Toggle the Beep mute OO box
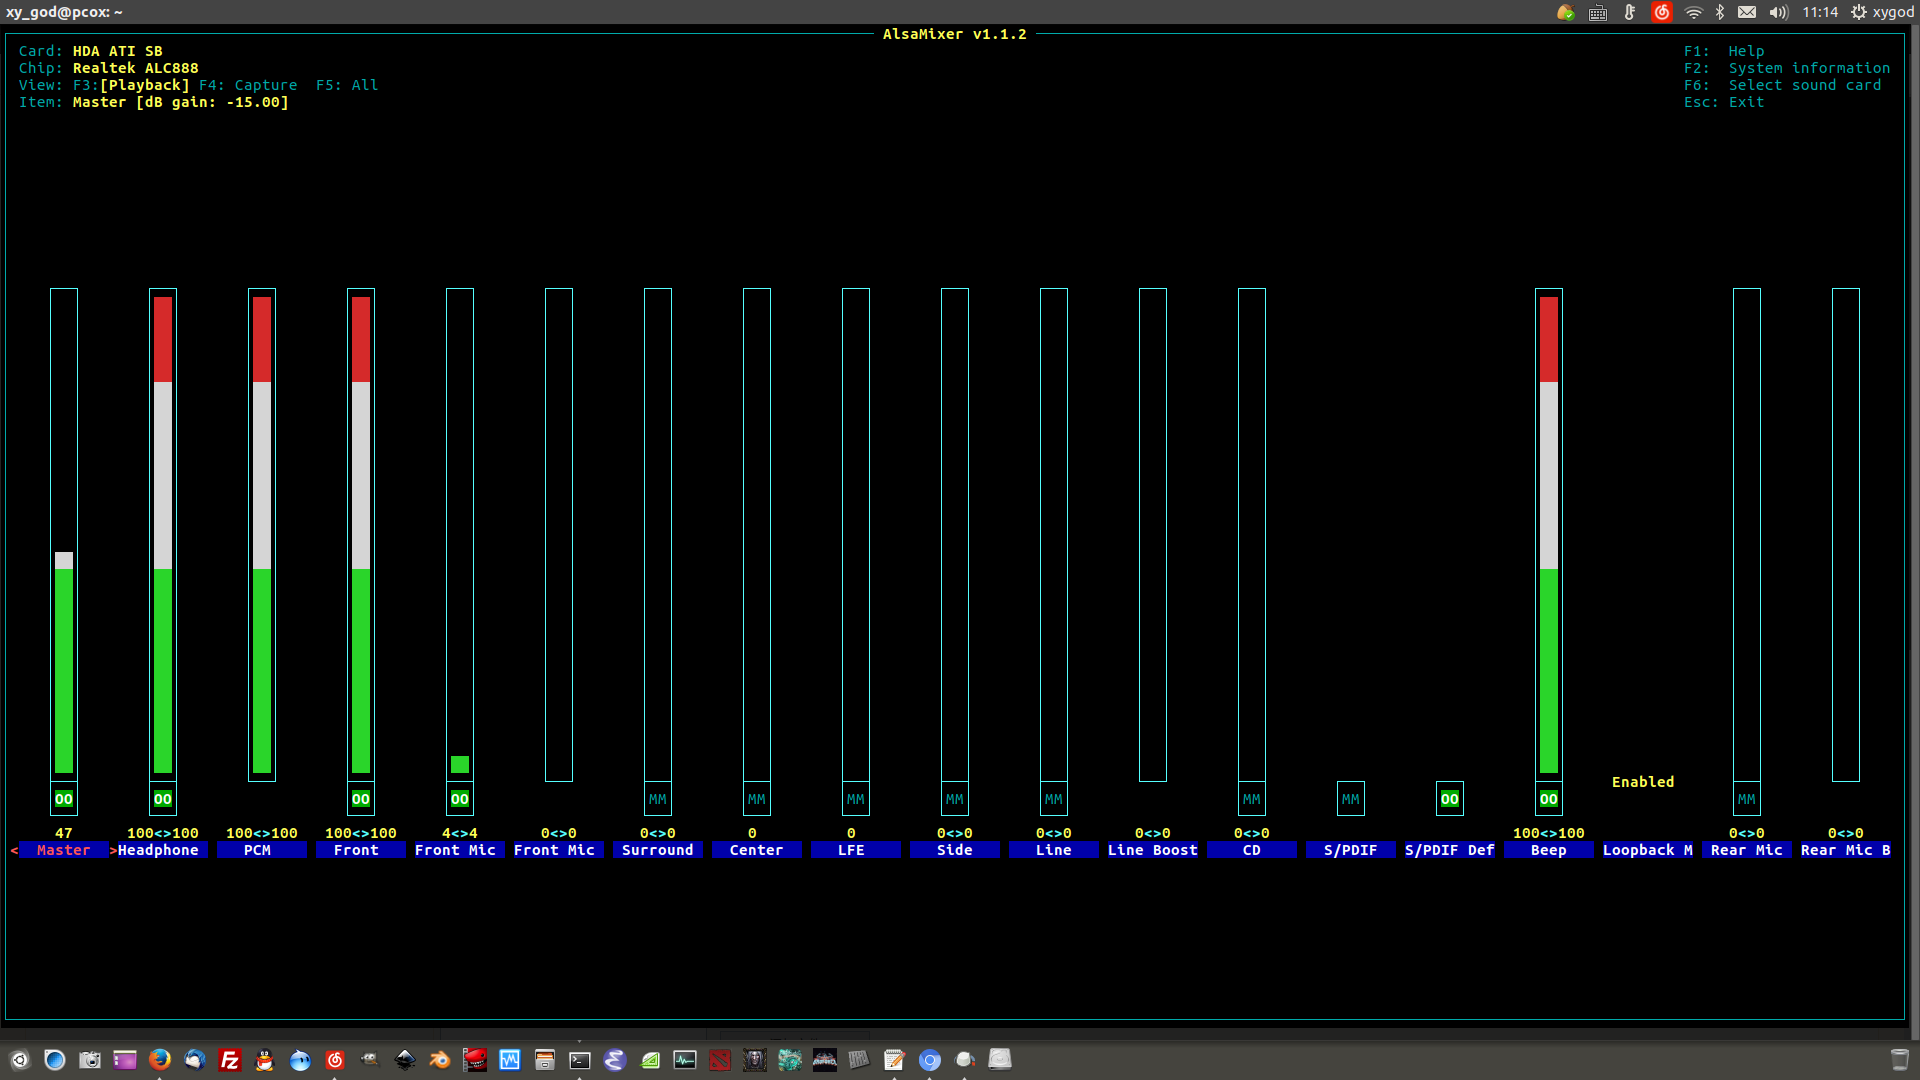 click(1549, 799)
